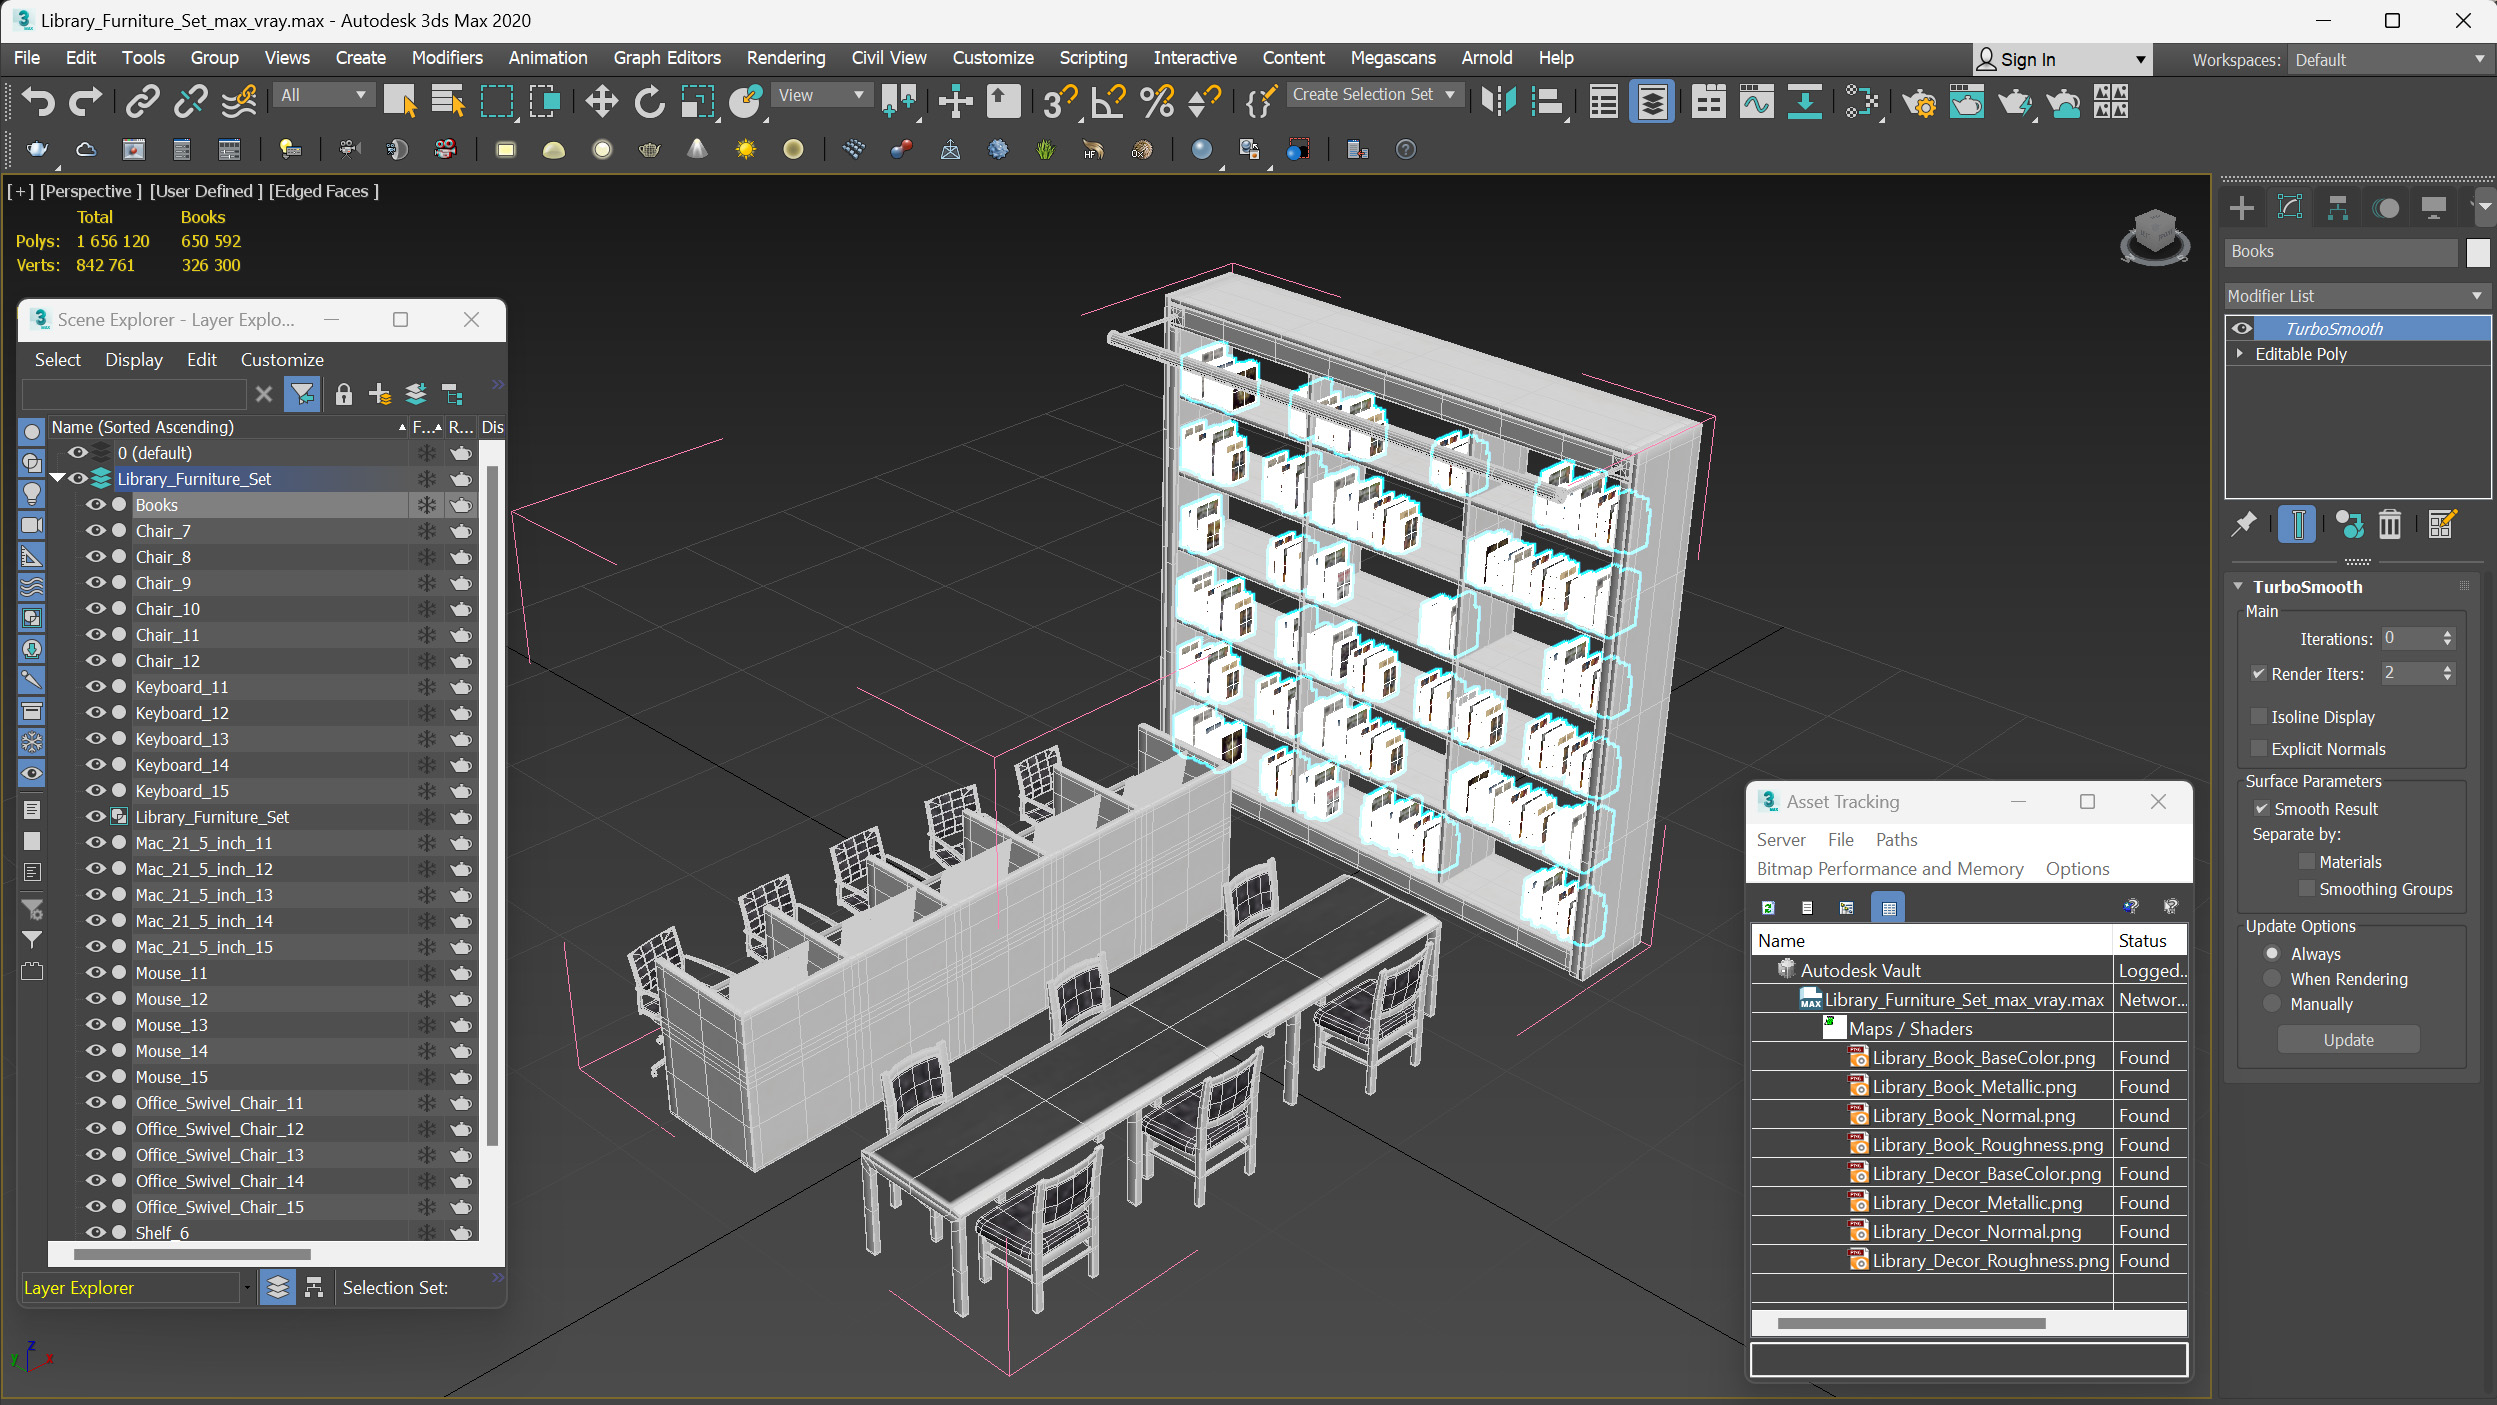Open the Rendering menu
This screenshot has height=1405, width=2497.
click(x=785, y=58)
